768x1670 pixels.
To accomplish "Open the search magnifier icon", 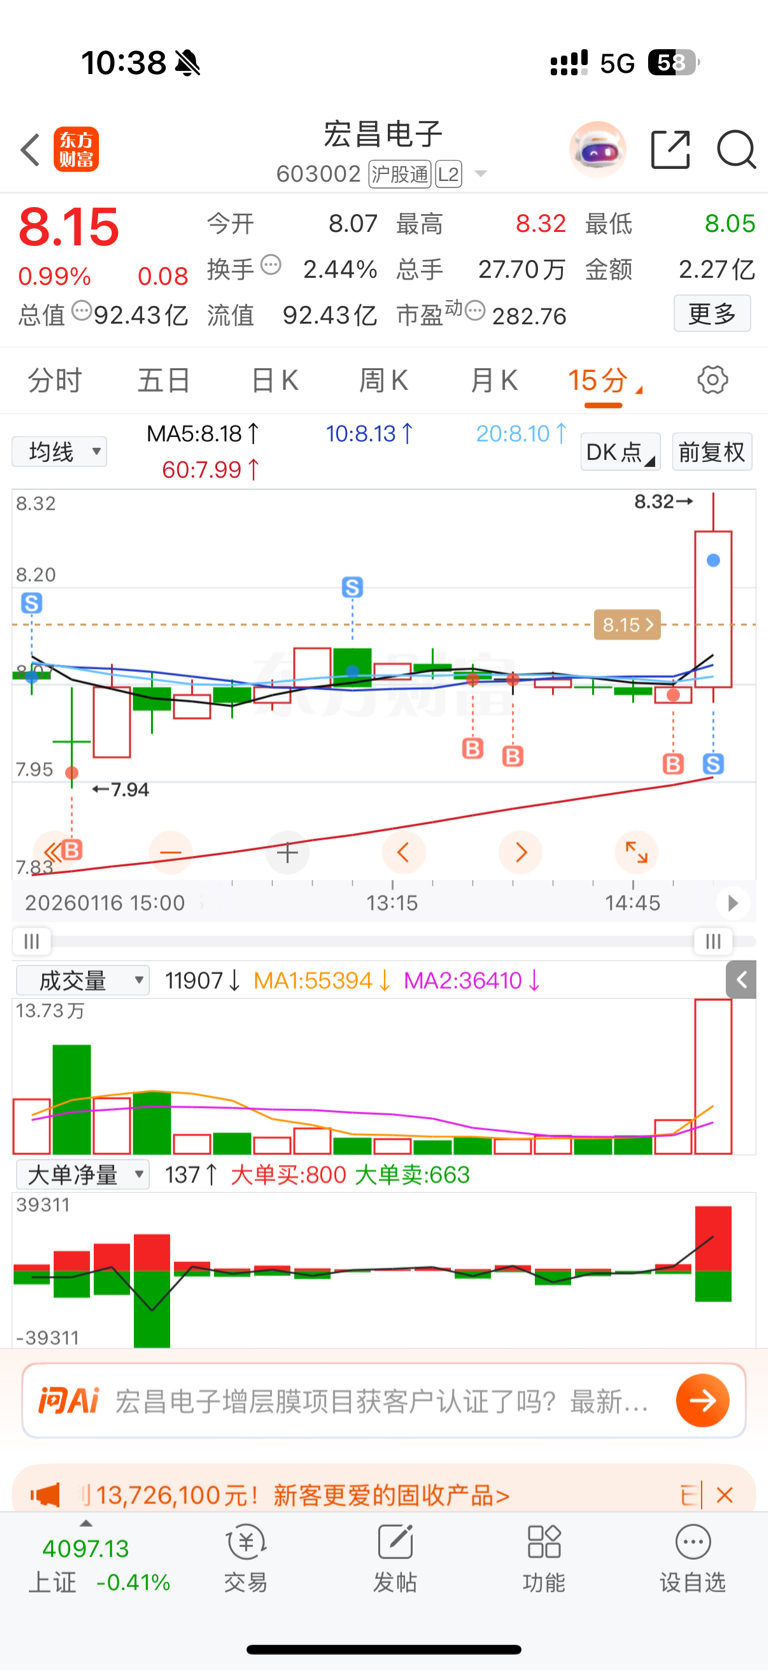I will tap(736, 150).
